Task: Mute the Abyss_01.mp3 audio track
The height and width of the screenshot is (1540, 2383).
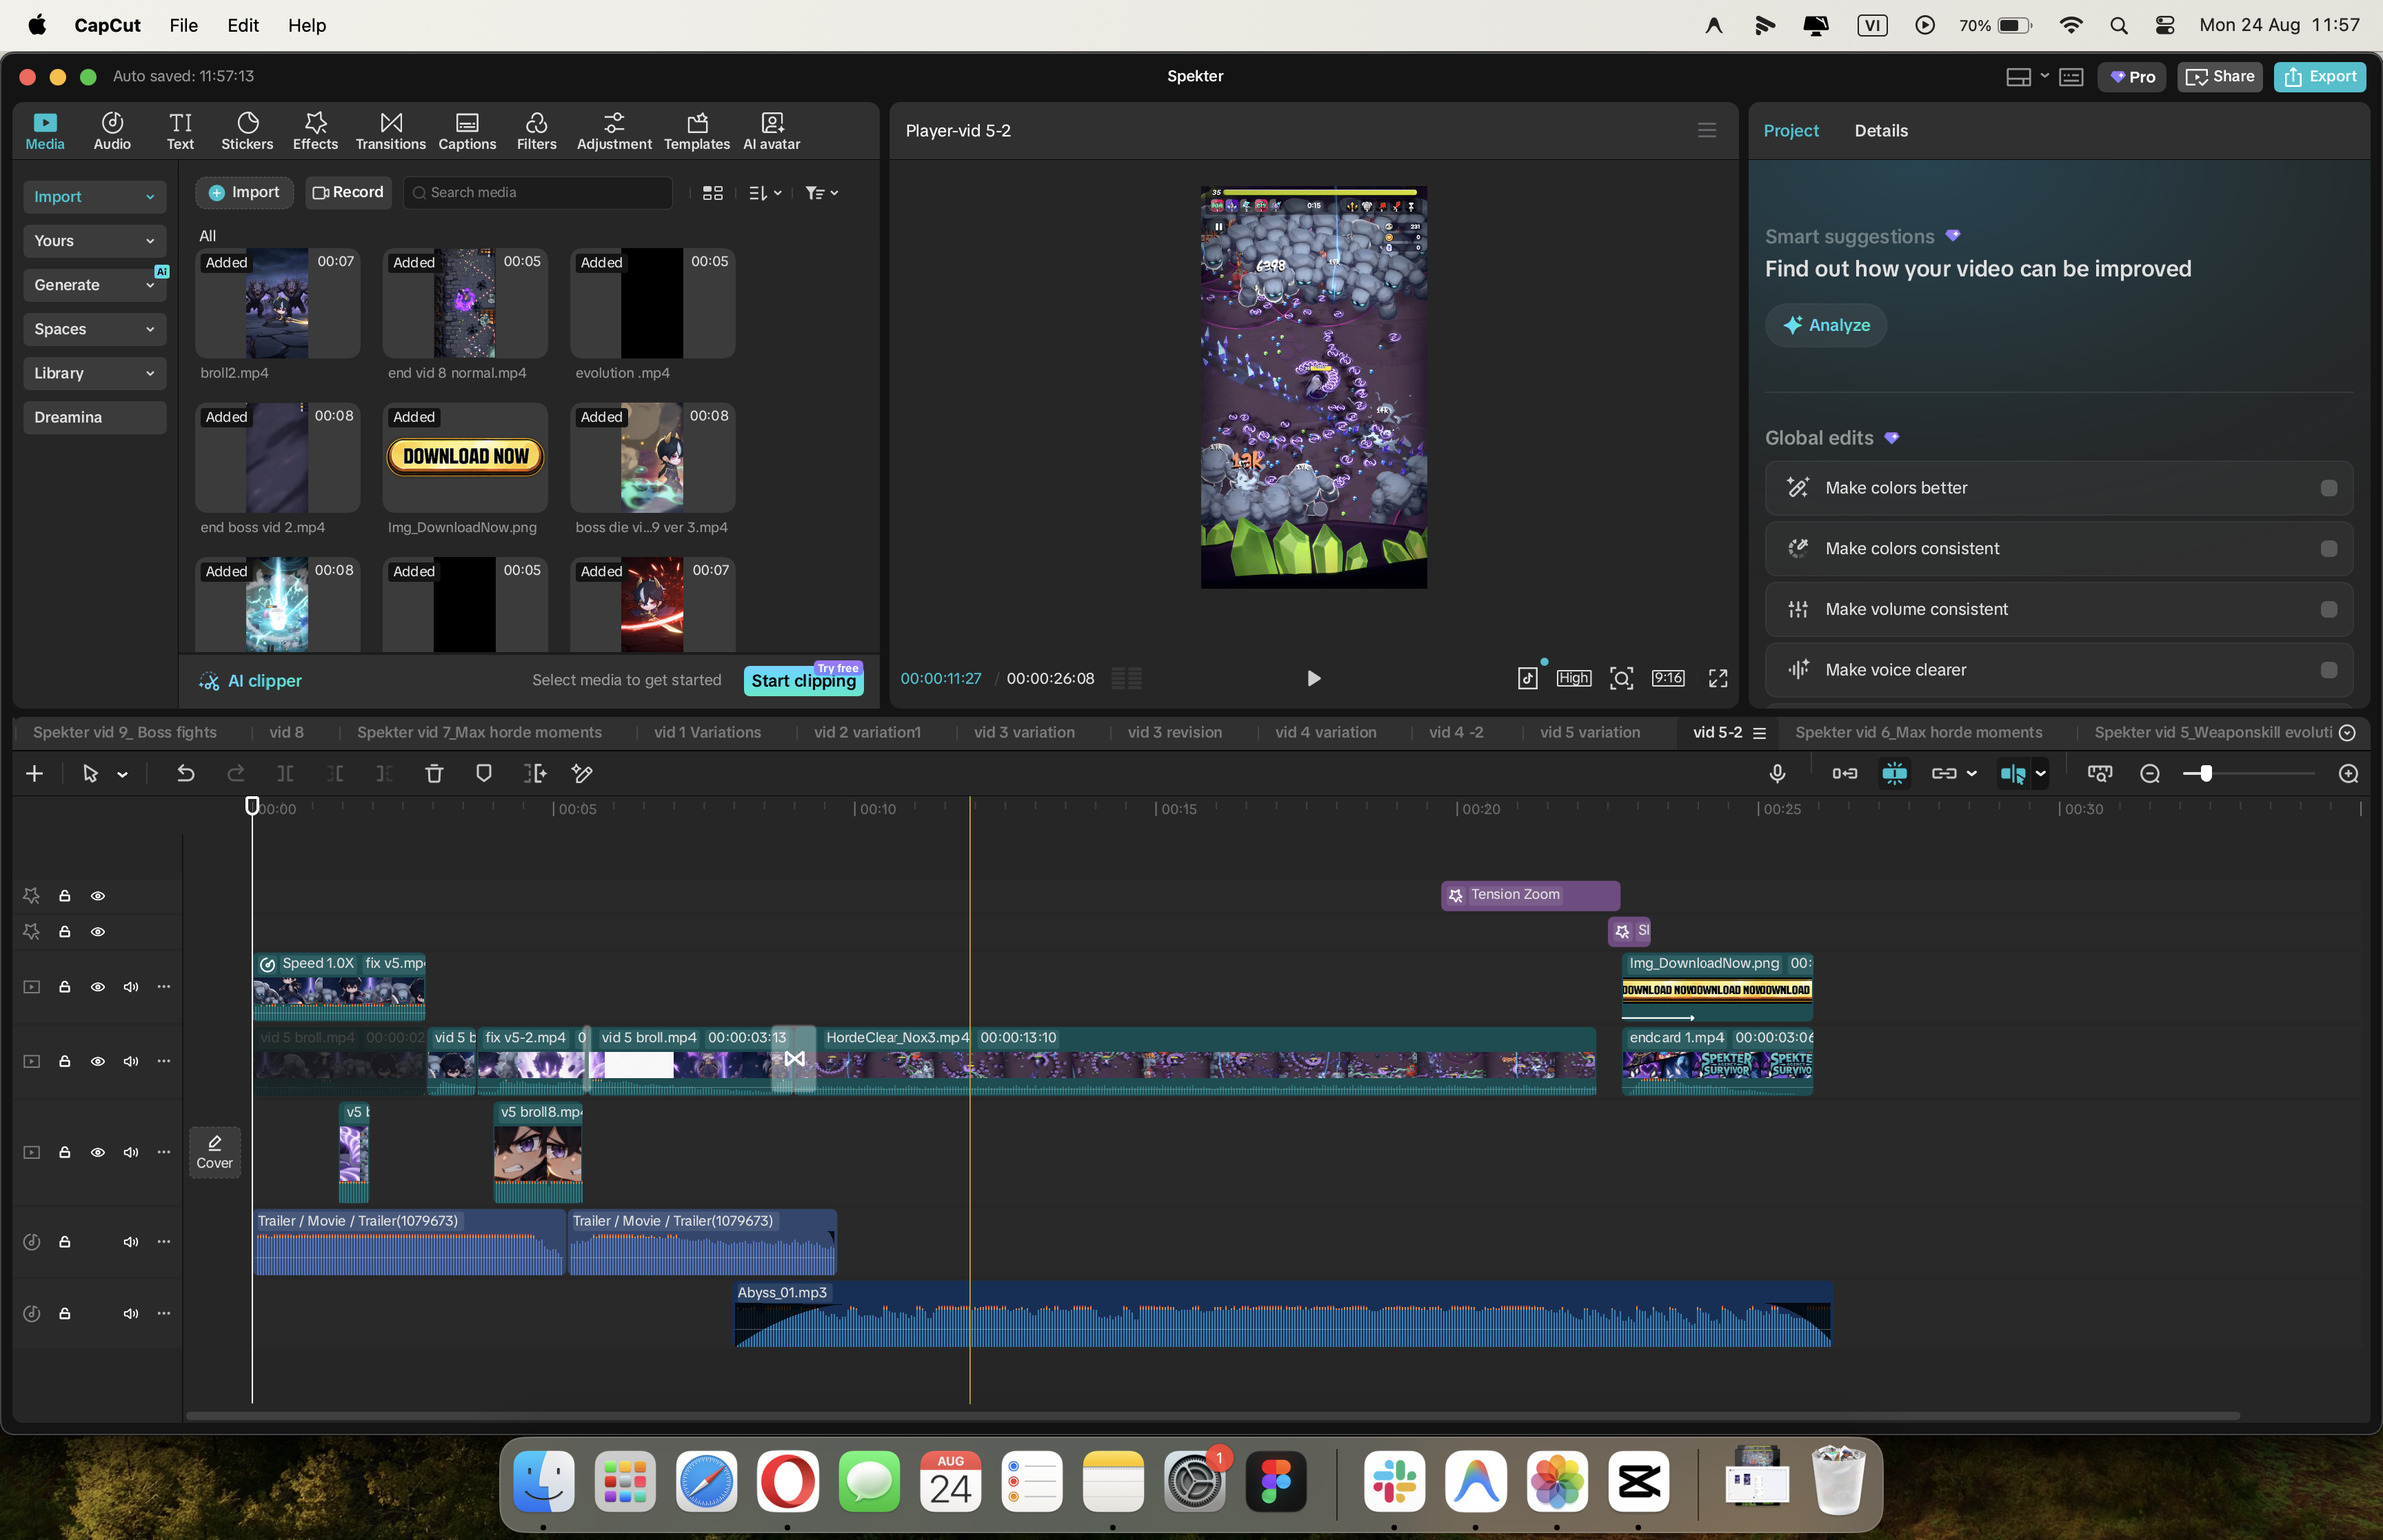Action: (130, 1314)
